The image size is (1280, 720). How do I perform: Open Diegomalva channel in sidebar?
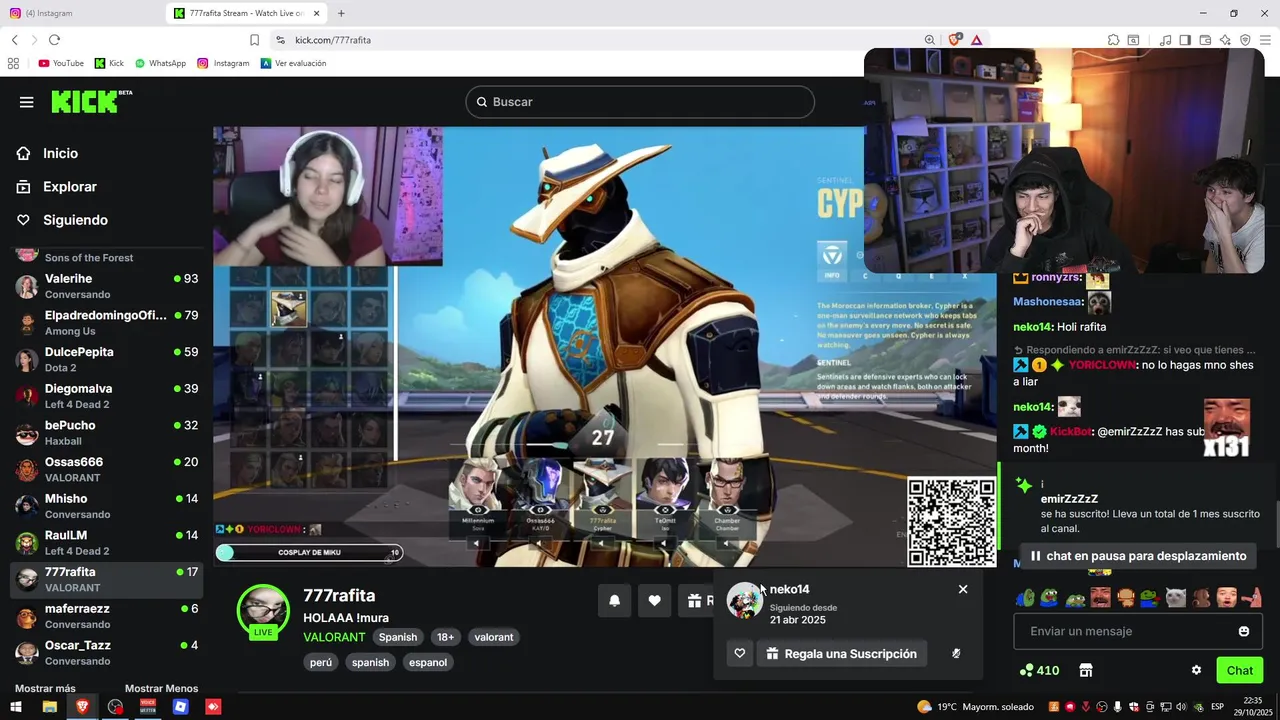pyautogui.click(x=106, y=396)
